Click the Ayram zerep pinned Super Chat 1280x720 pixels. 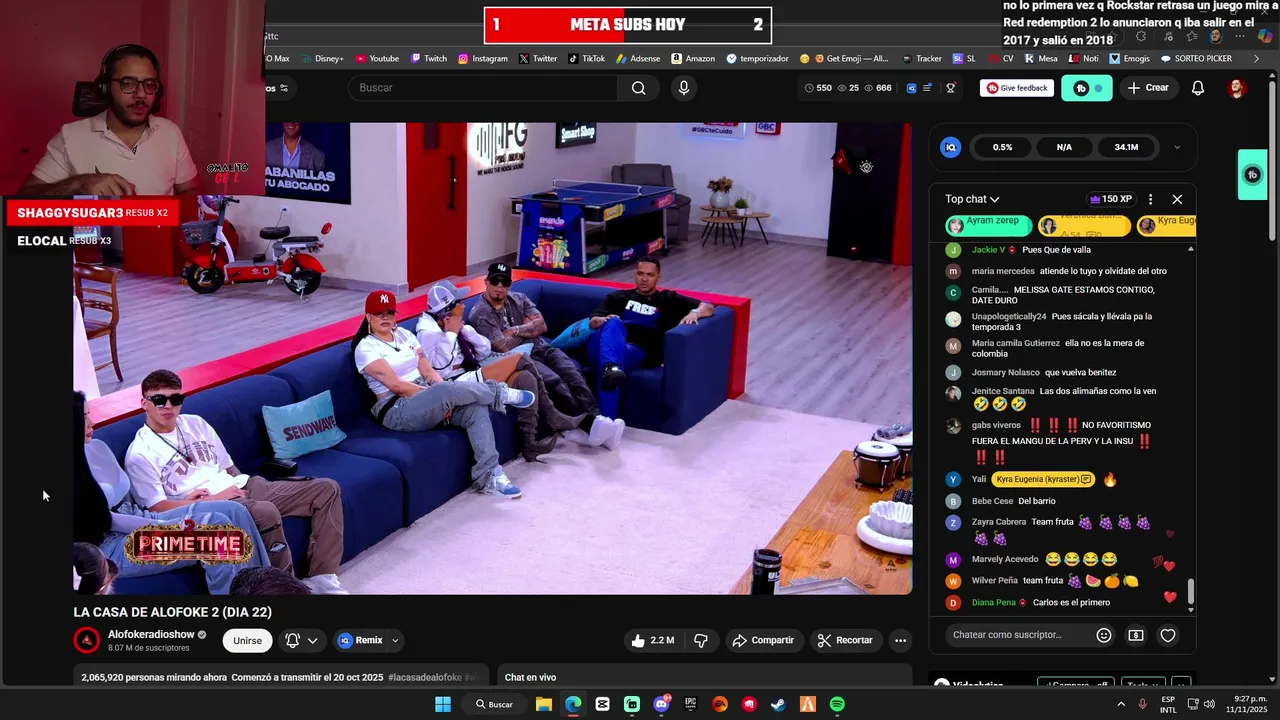tap(988, 225)
